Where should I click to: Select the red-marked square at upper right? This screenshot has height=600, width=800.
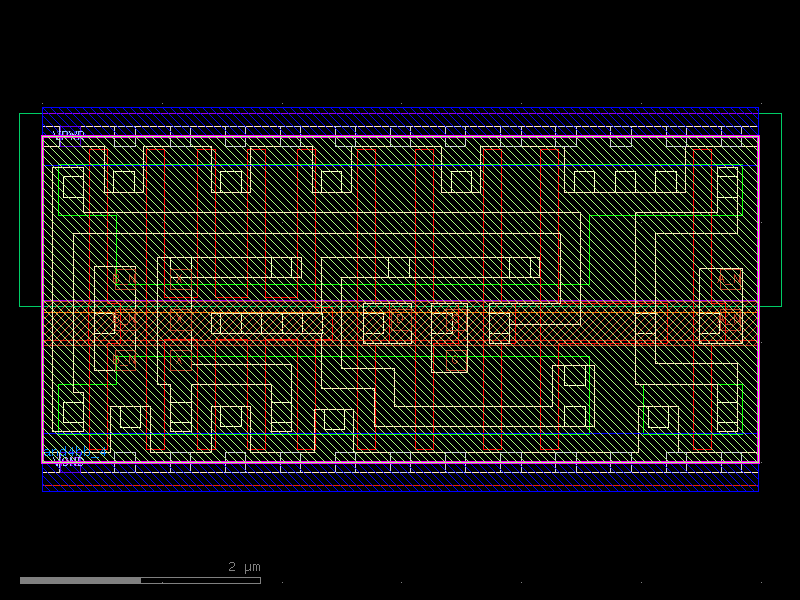click(730, 279)
